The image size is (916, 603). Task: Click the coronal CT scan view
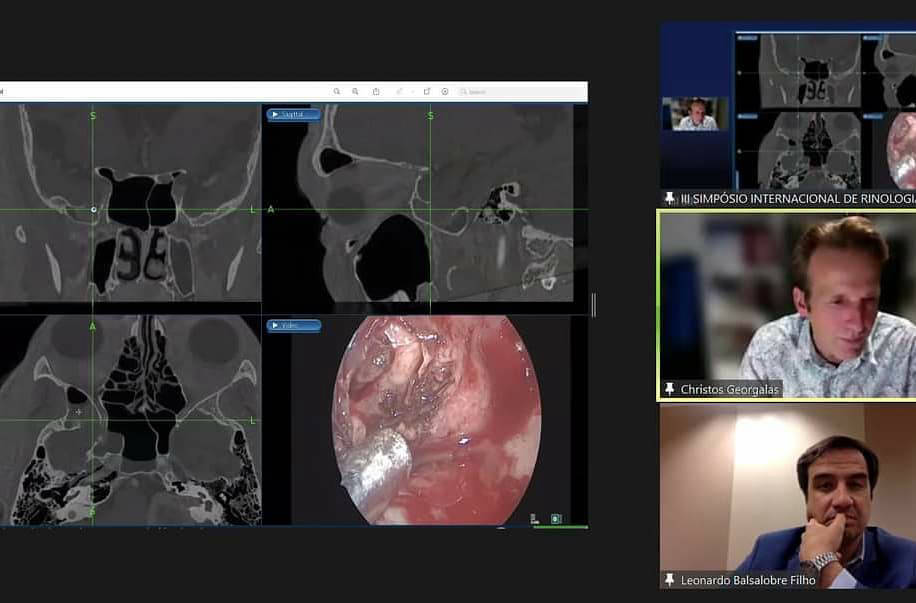click(130, 205)
